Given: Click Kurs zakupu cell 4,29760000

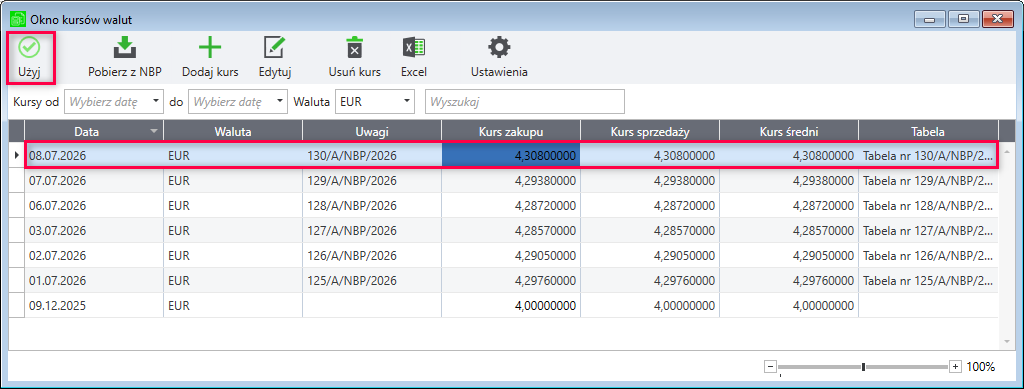Looking at the screenshot, I should 511,281.
